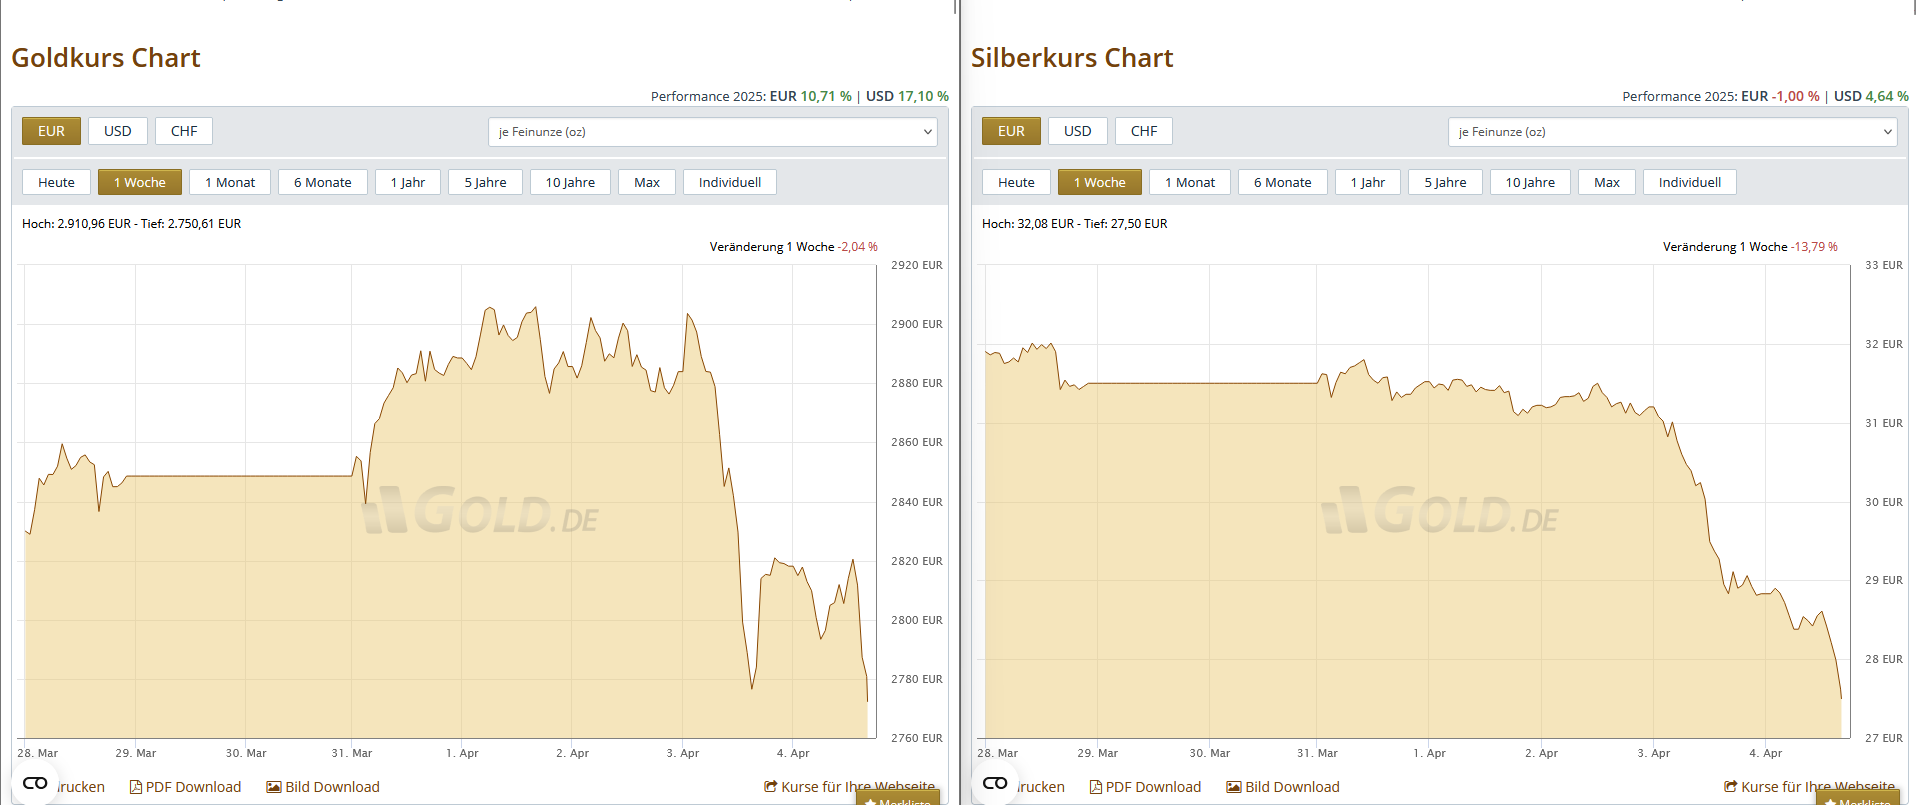
Task: Click silver performance value 'EUR -1,00 %'
Action: click(x=1780, y=96)
